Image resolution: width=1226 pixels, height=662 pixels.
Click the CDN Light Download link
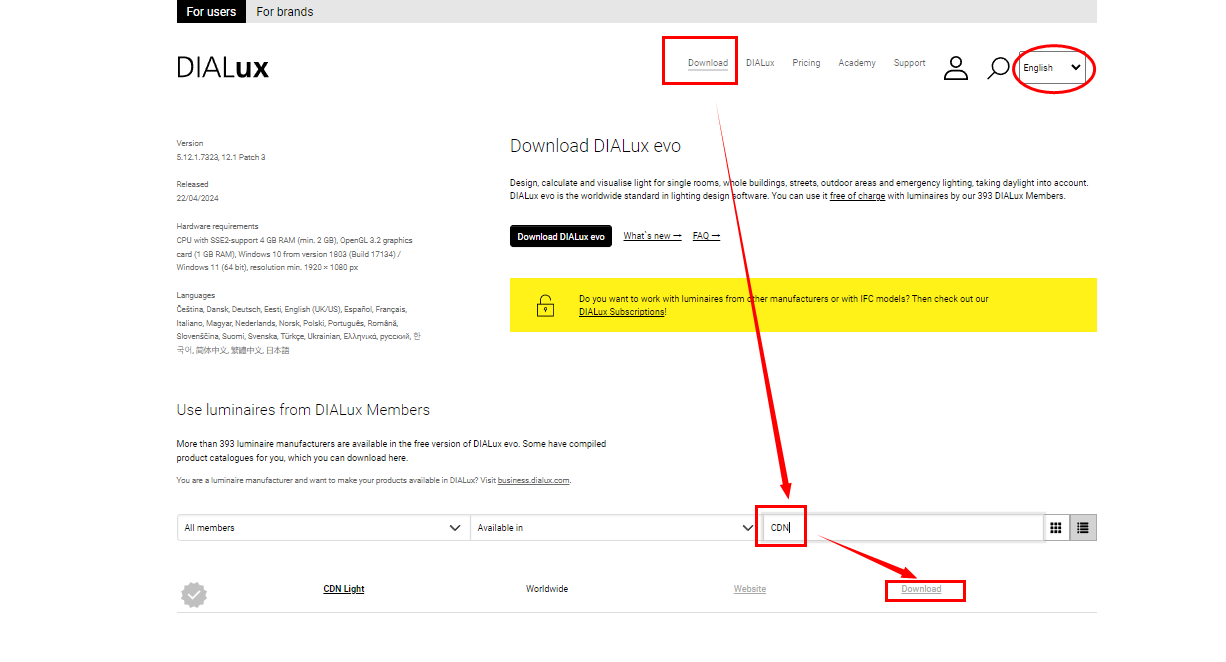[x=921, y=589]
